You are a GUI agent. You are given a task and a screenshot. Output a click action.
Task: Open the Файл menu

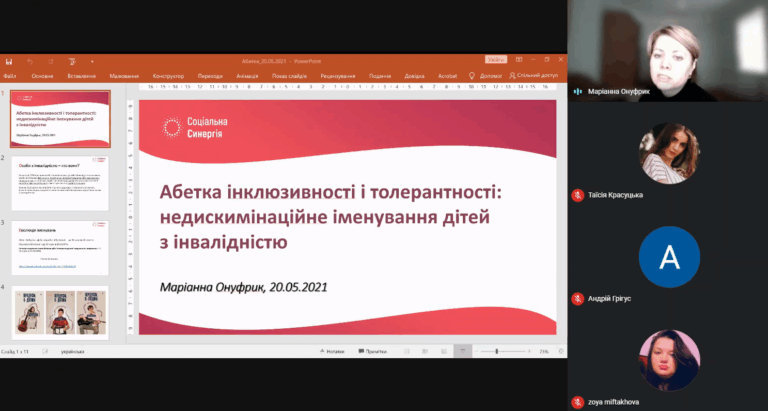9,76
